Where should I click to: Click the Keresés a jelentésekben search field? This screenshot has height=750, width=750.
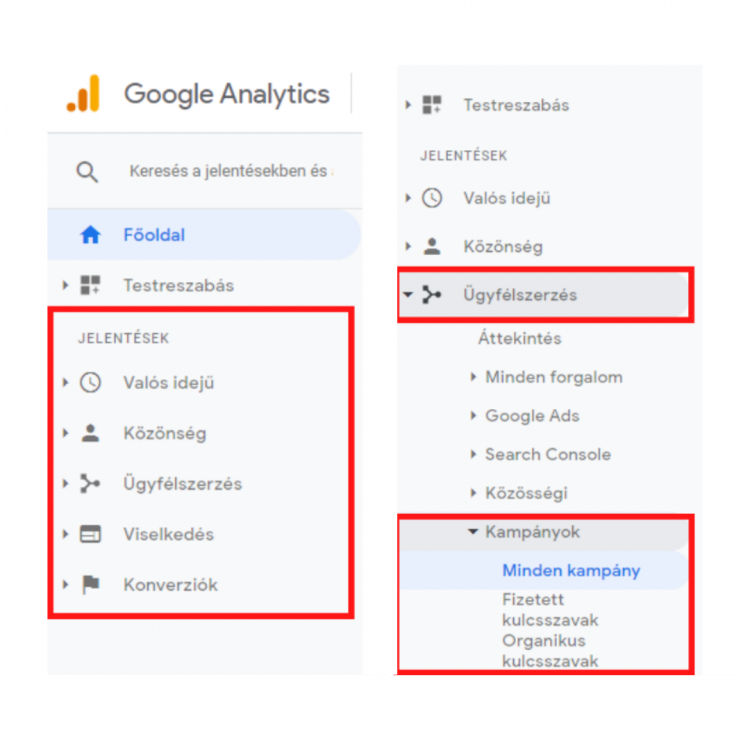click(x=228, y=172)
